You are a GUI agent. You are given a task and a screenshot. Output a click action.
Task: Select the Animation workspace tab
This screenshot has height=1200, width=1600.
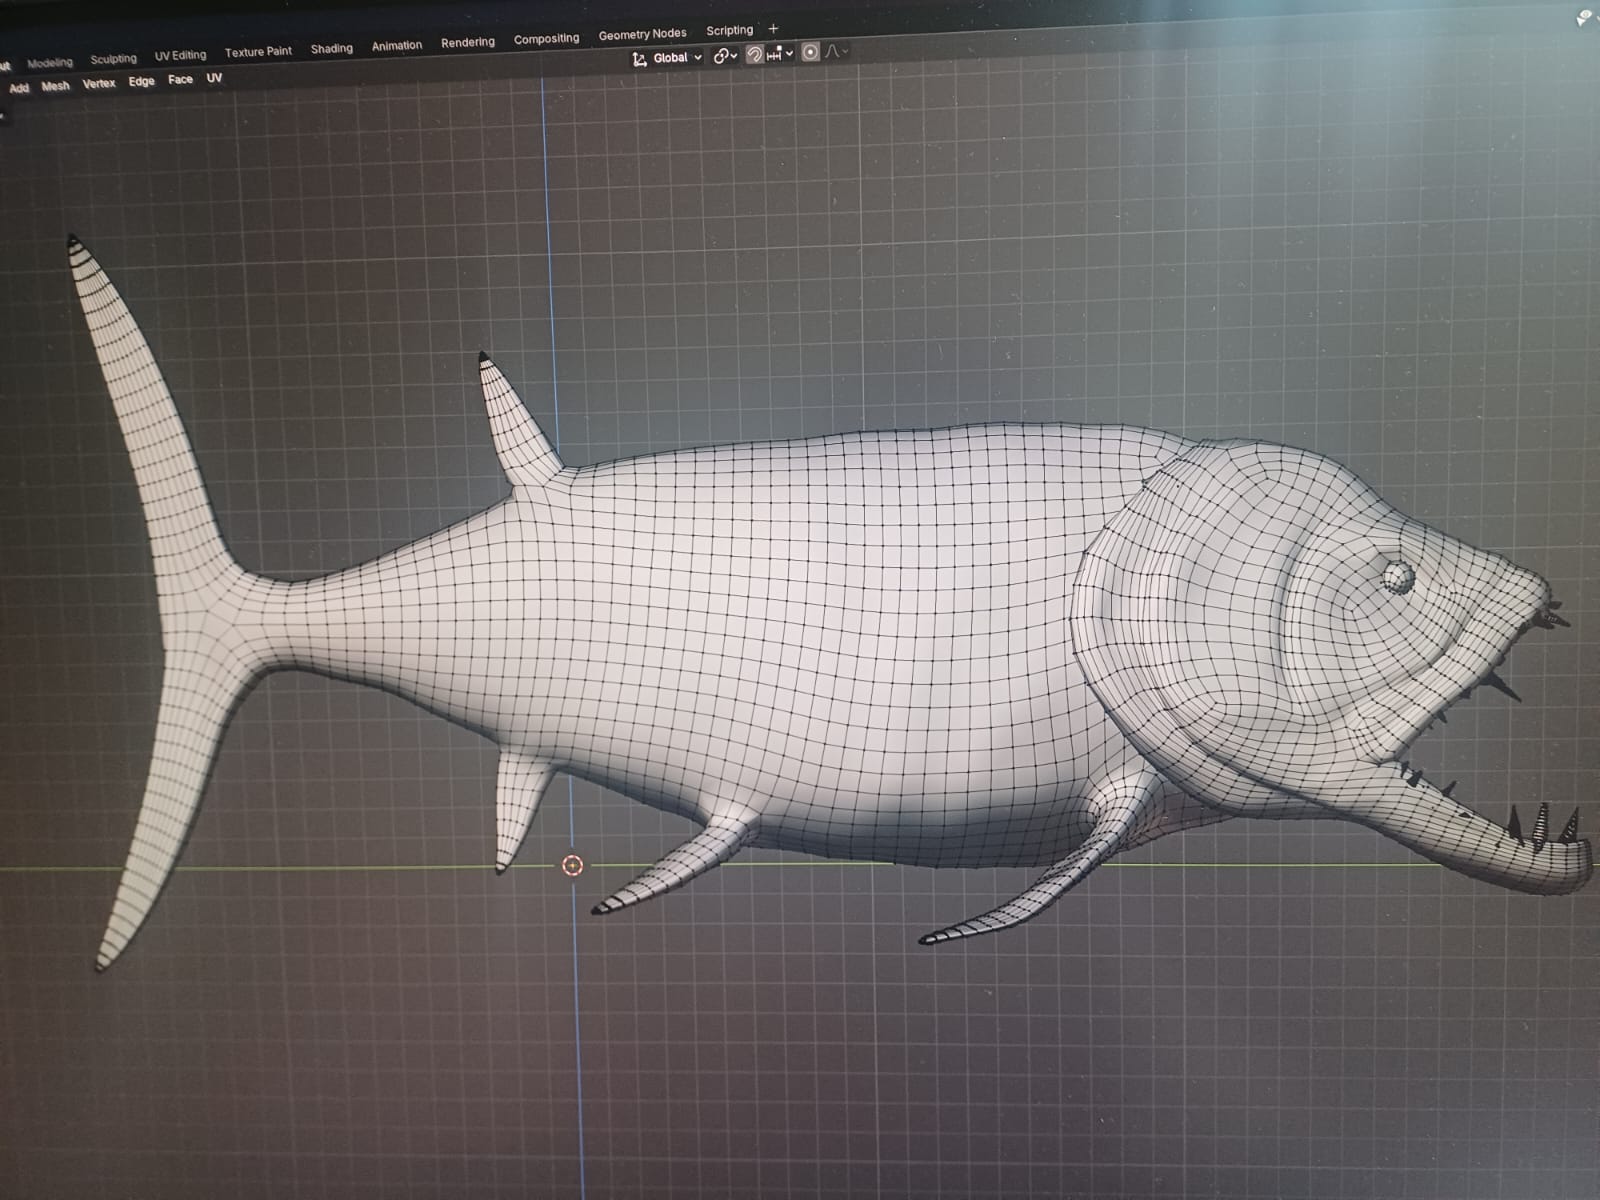tap(397, 46)
